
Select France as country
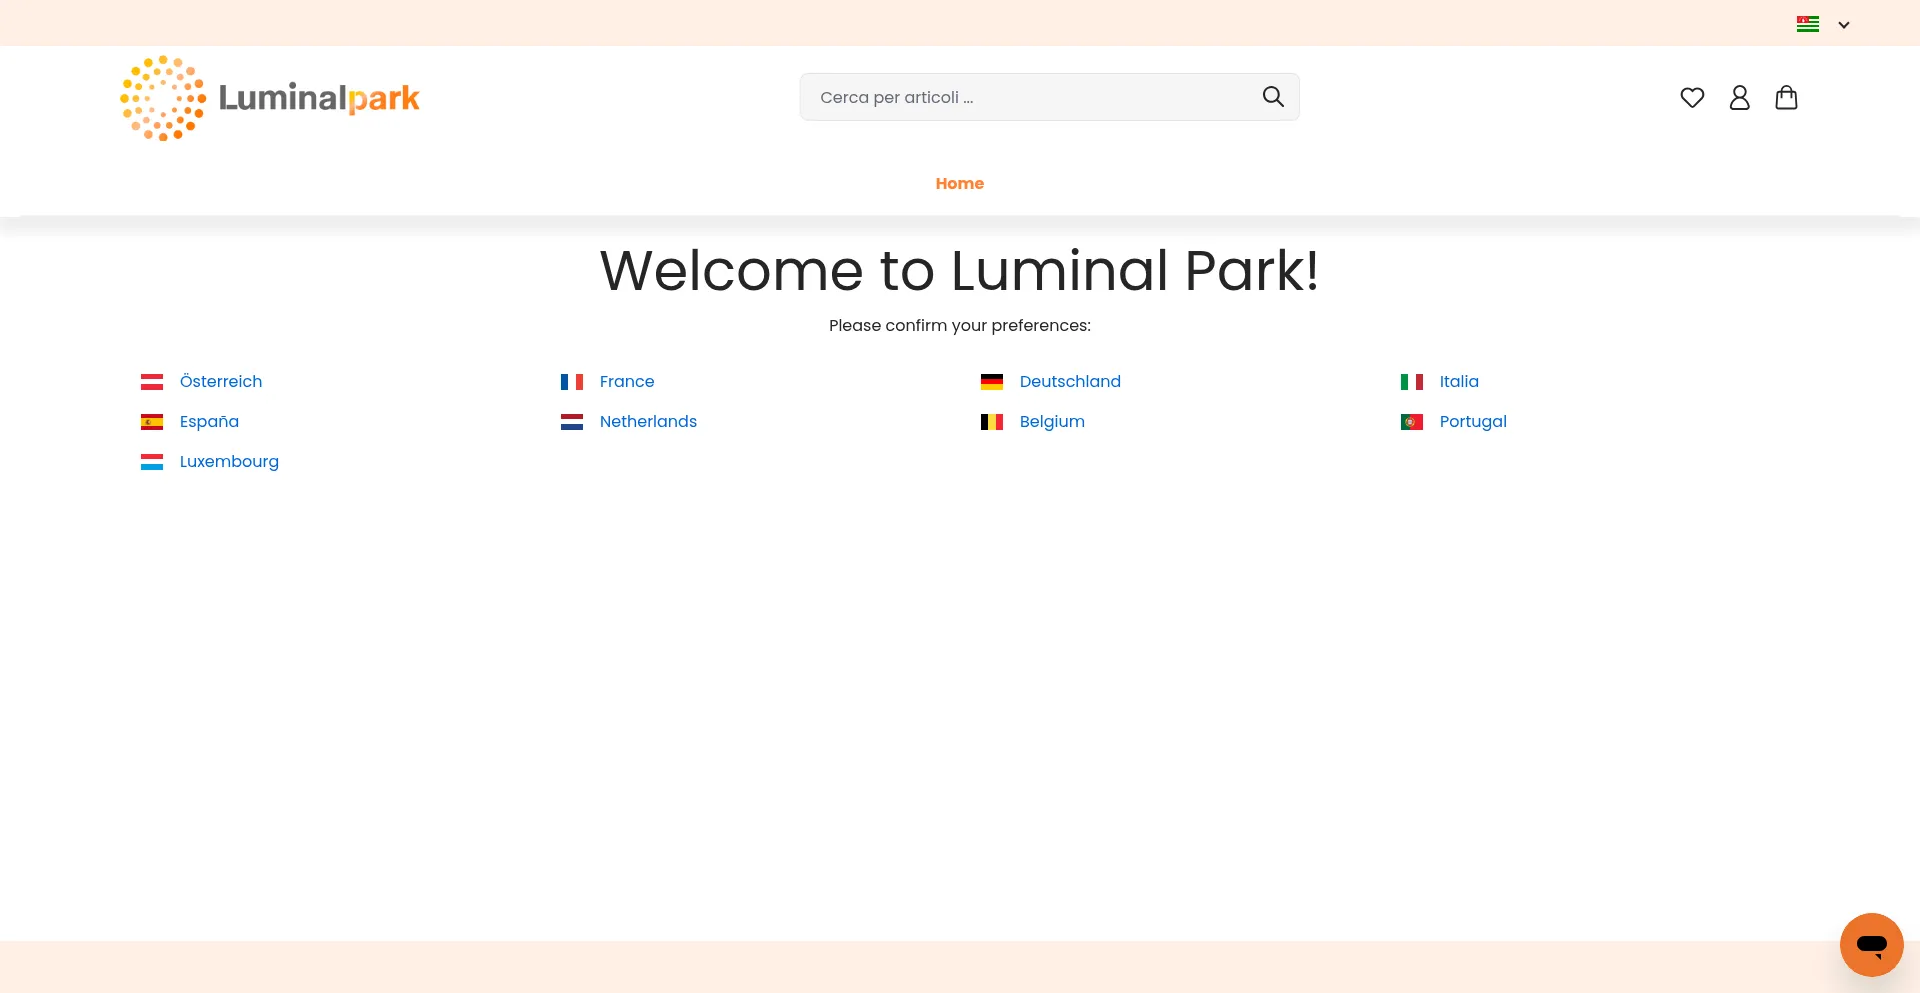coord(626,382)
